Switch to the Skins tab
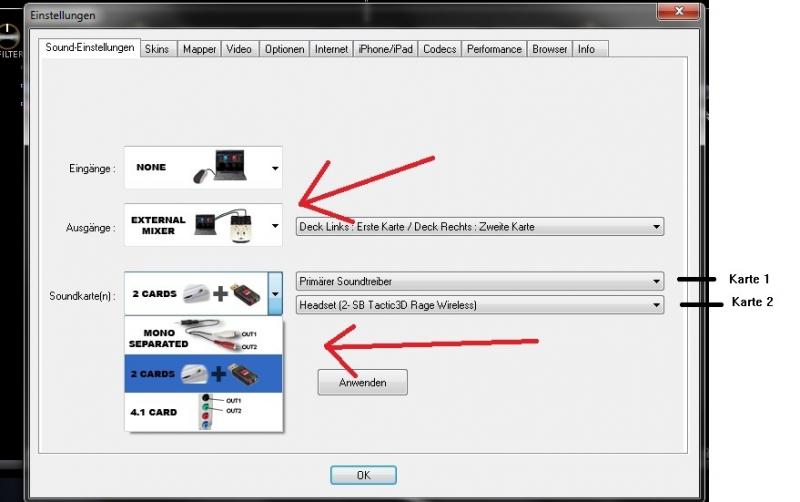This screenshot has width=800, height=502. click(x=157, y=49)
